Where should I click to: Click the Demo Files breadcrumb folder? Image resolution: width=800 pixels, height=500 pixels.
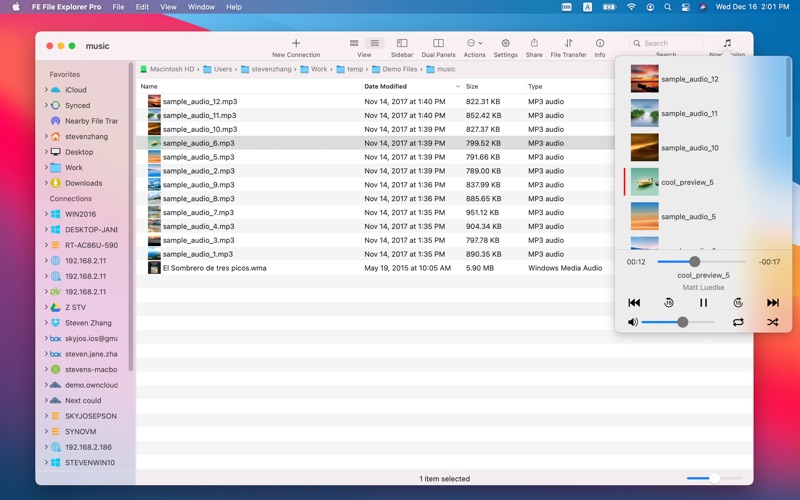(399, 70)
